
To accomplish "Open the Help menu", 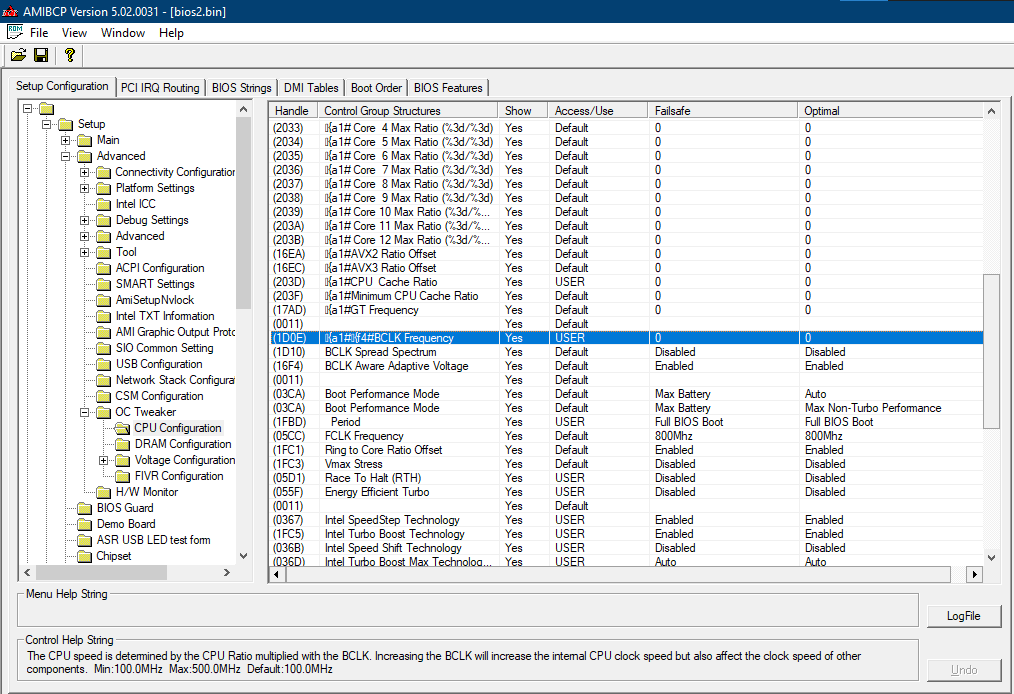I will point(171,33).
